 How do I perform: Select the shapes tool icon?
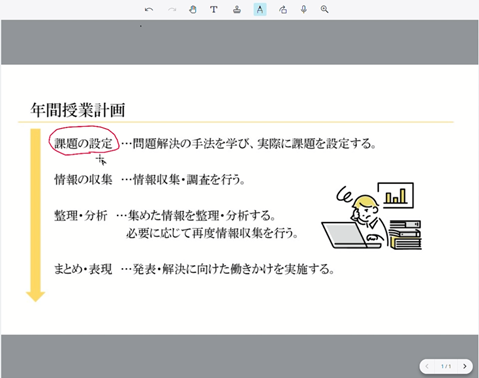[x=283, y=10]
